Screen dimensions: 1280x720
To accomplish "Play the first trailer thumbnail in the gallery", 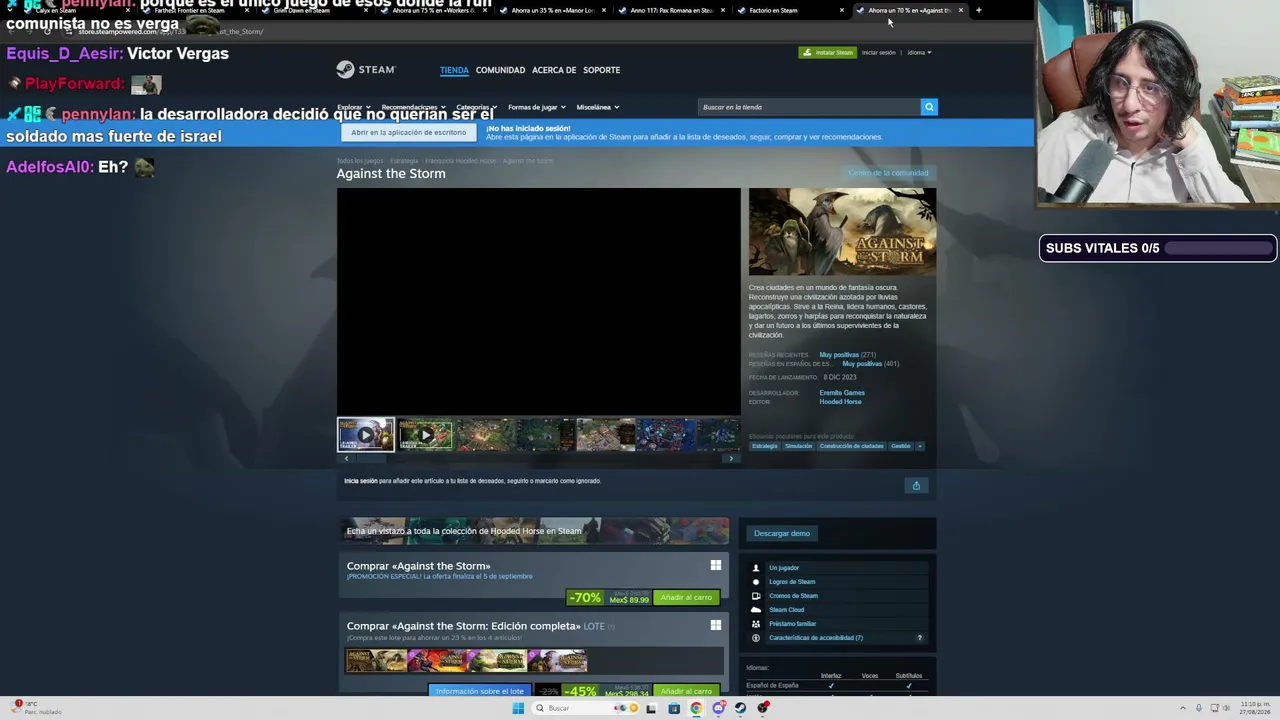I will 366,435.
